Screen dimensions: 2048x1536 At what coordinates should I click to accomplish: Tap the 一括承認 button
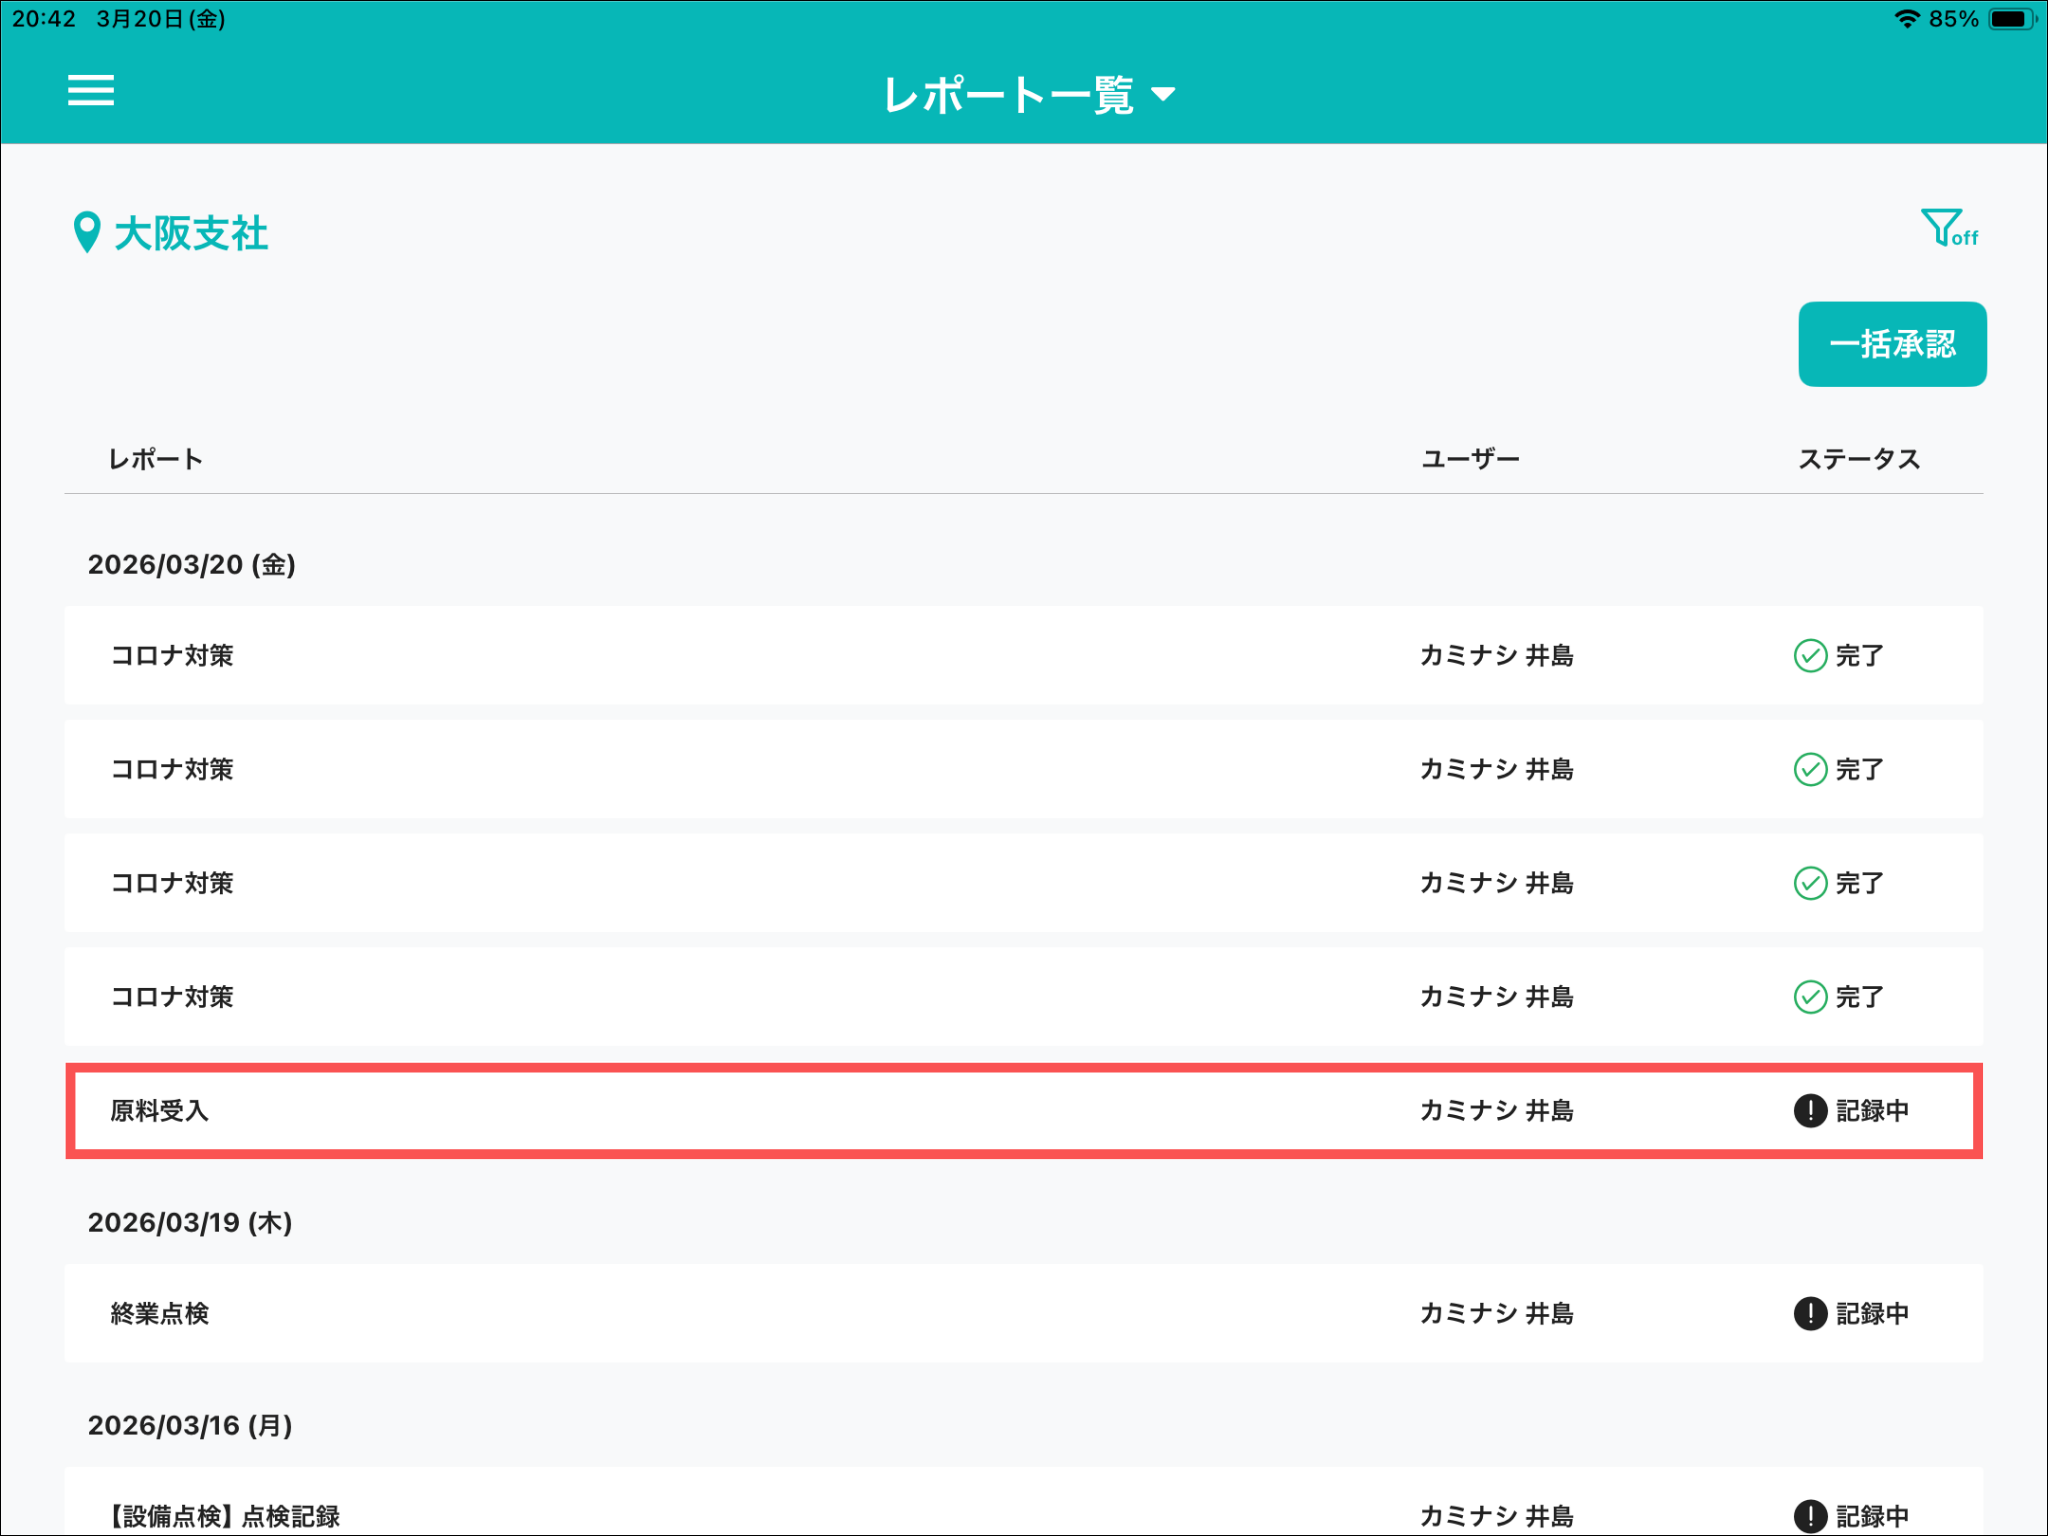(x=1891, y=344)
